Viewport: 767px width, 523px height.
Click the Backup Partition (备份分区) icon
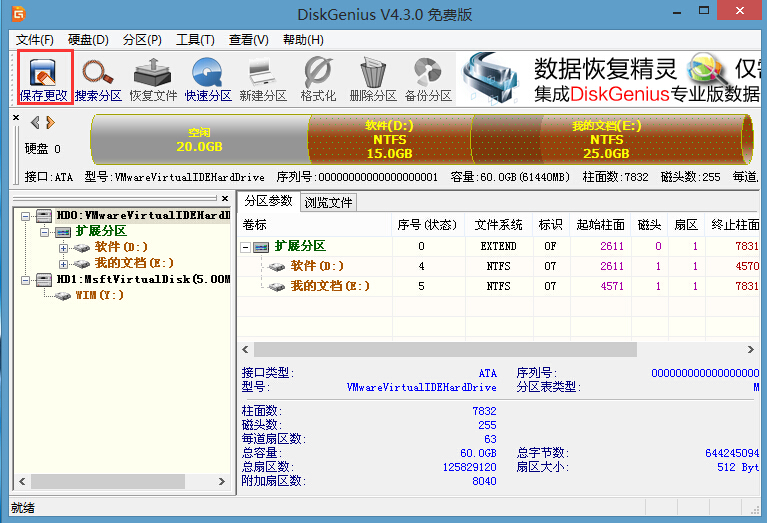429,78
